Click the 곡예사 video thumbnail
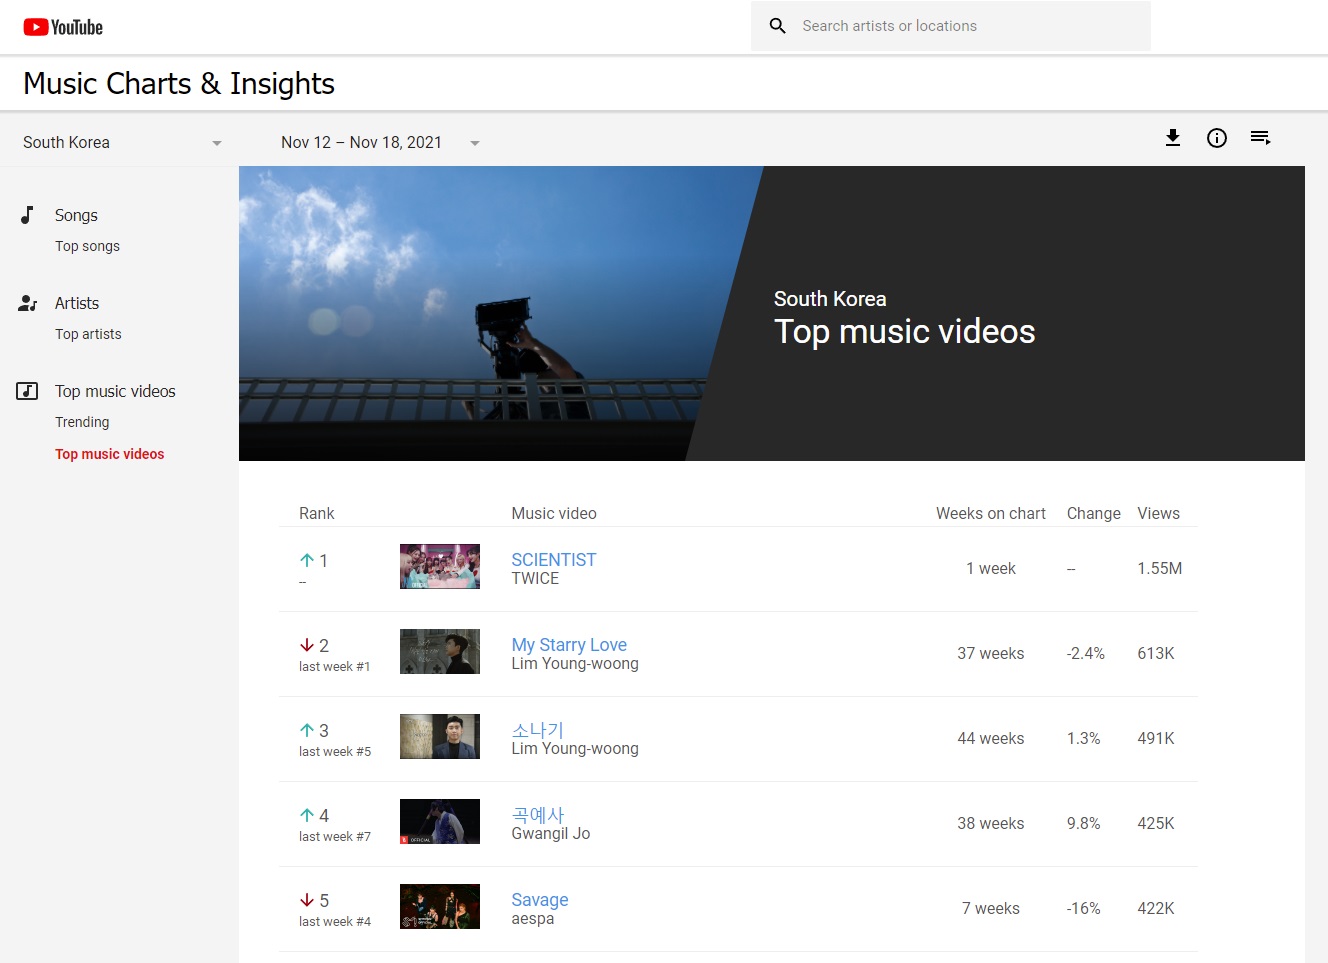 pyautogui.click(x=440, y=821)
